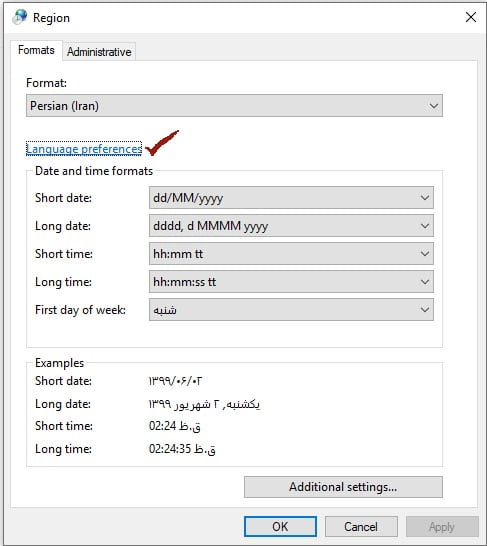Click the Short date dropdown arrow chevron
The width and height of the screenshot is (487, 546).
(424, 198)
